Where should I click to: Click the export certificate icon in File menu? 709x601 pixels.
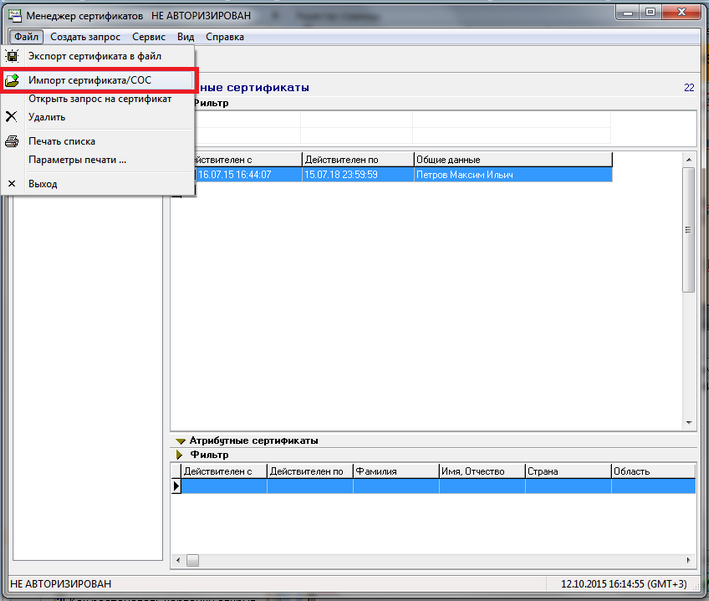(13, 56)
